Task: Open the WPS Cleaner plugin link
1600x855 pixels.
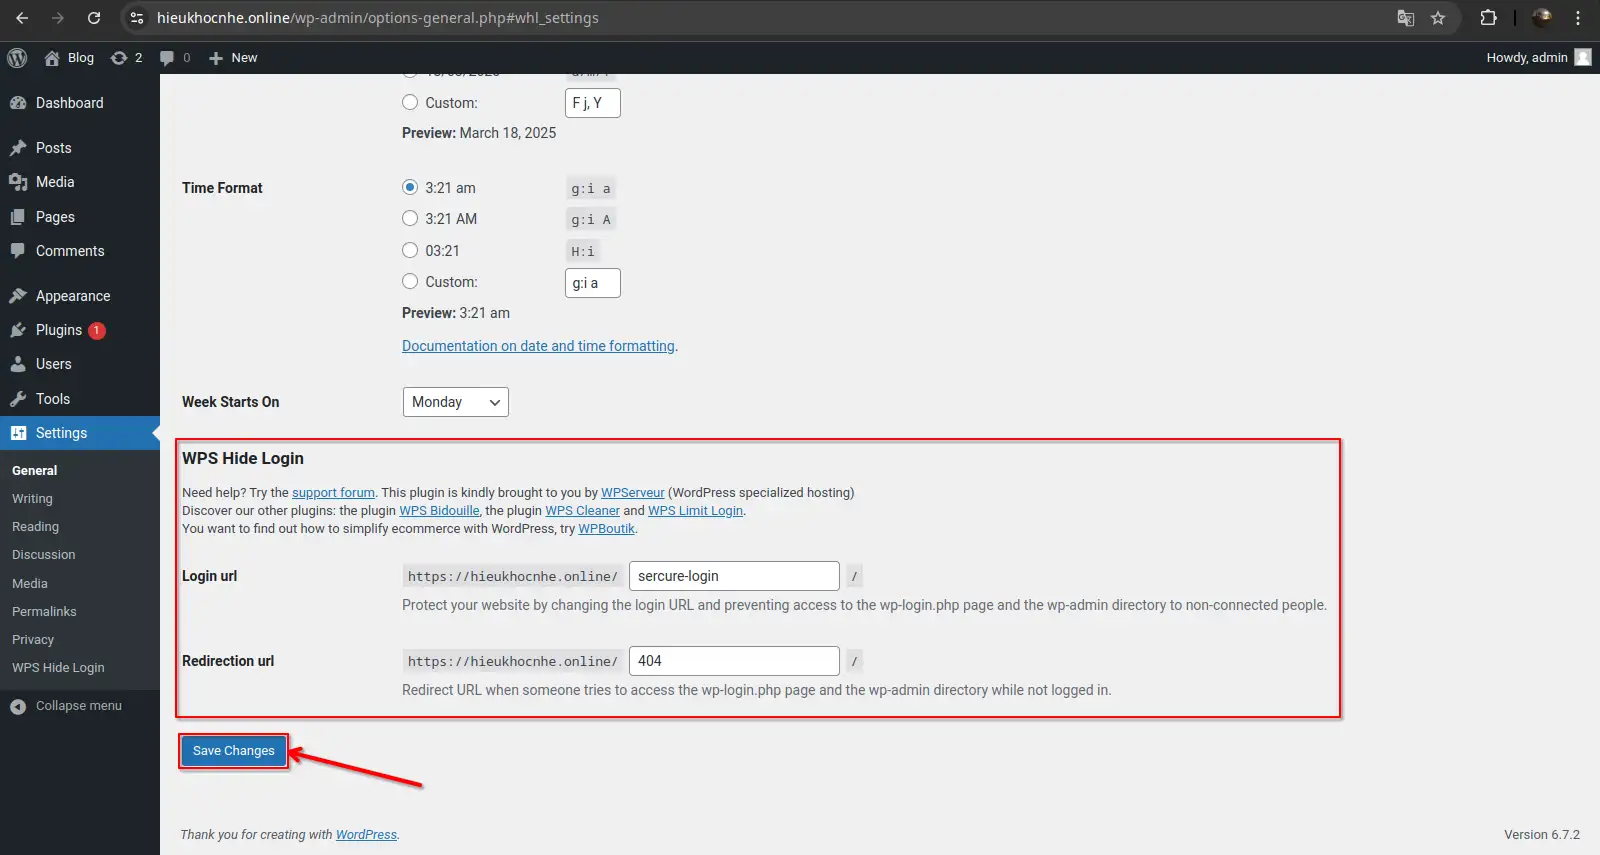Action: click(582, 511)
